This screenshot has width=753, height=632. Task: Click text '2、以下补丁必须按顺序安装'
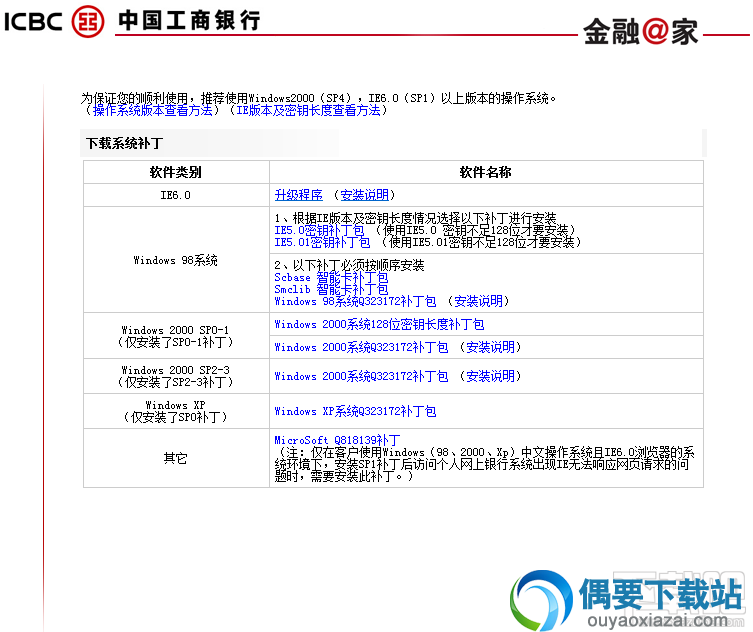[x=350, y=266]
